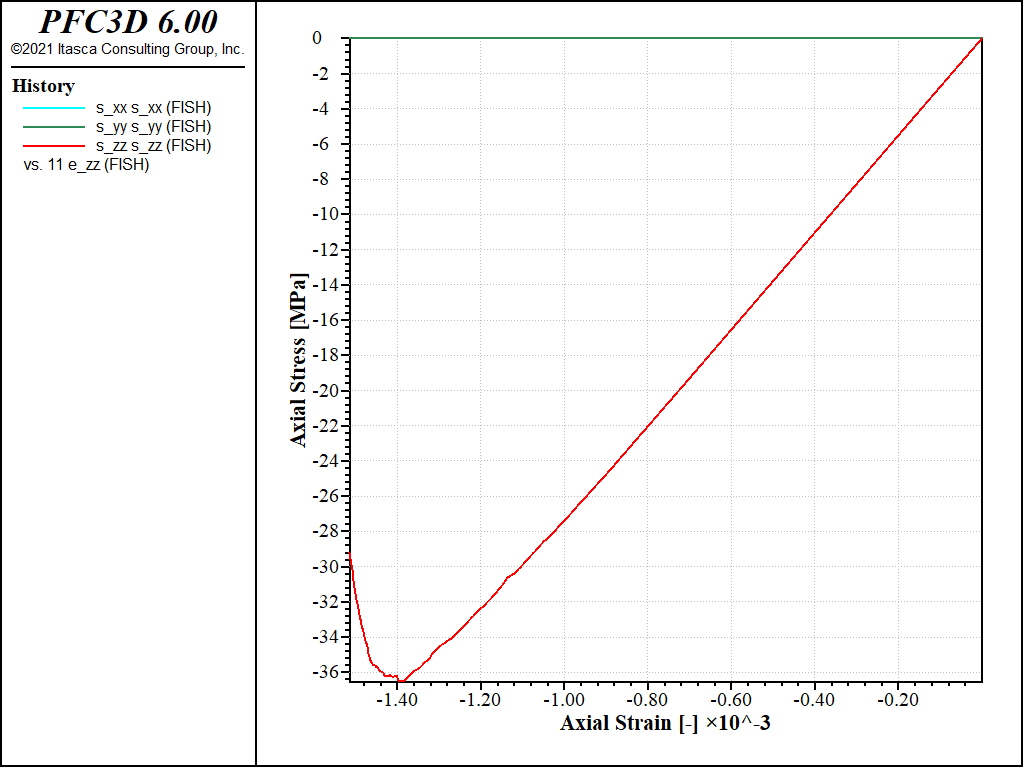This screenshot has height=768, width=1024.
Task: Click the -20 tick label on the stress axis
Action: 327,391
